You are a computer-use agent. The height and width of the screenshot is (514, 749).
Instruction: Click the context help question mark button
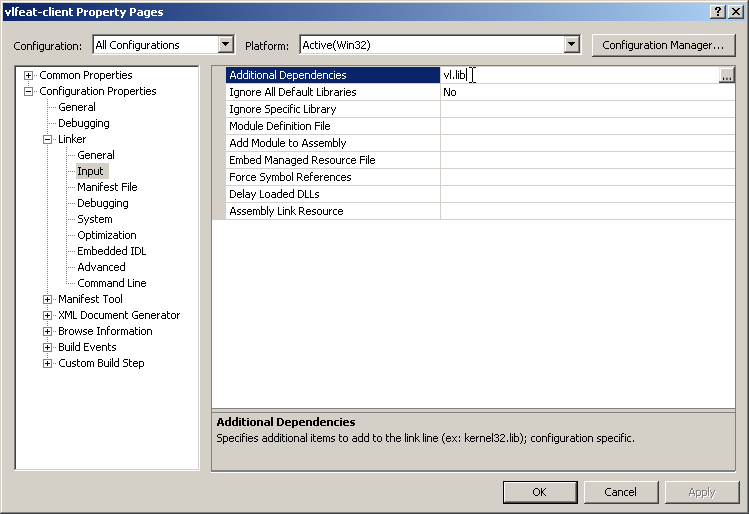(x=718, y=11)
